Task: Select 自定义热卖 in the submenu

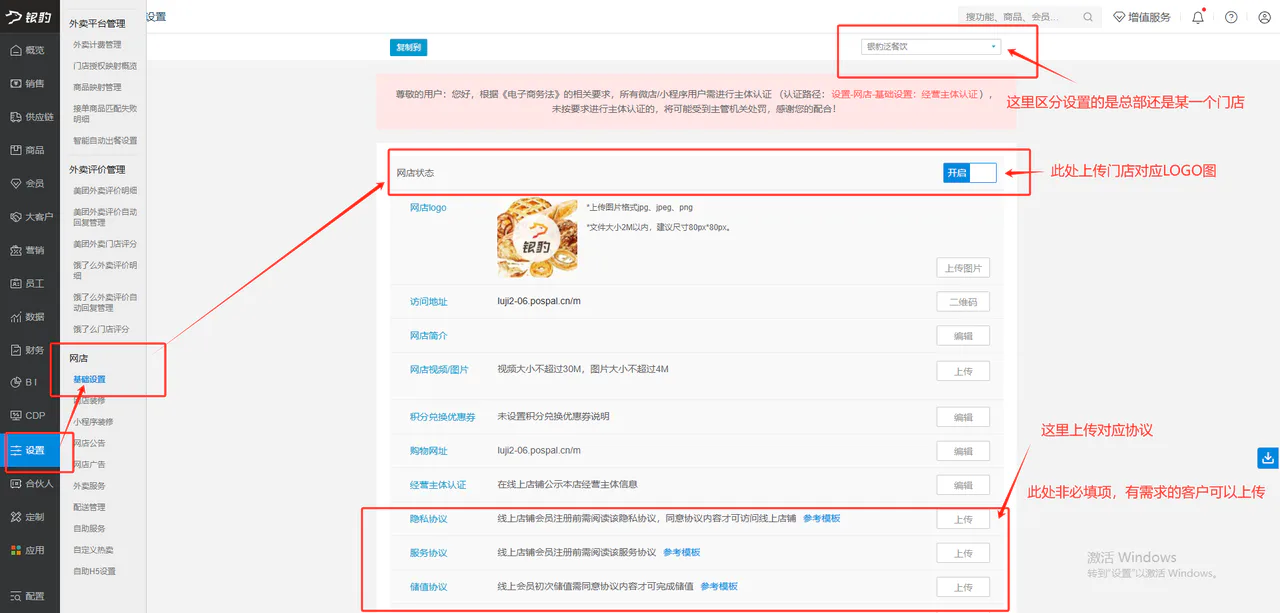Action: (93, 550)
